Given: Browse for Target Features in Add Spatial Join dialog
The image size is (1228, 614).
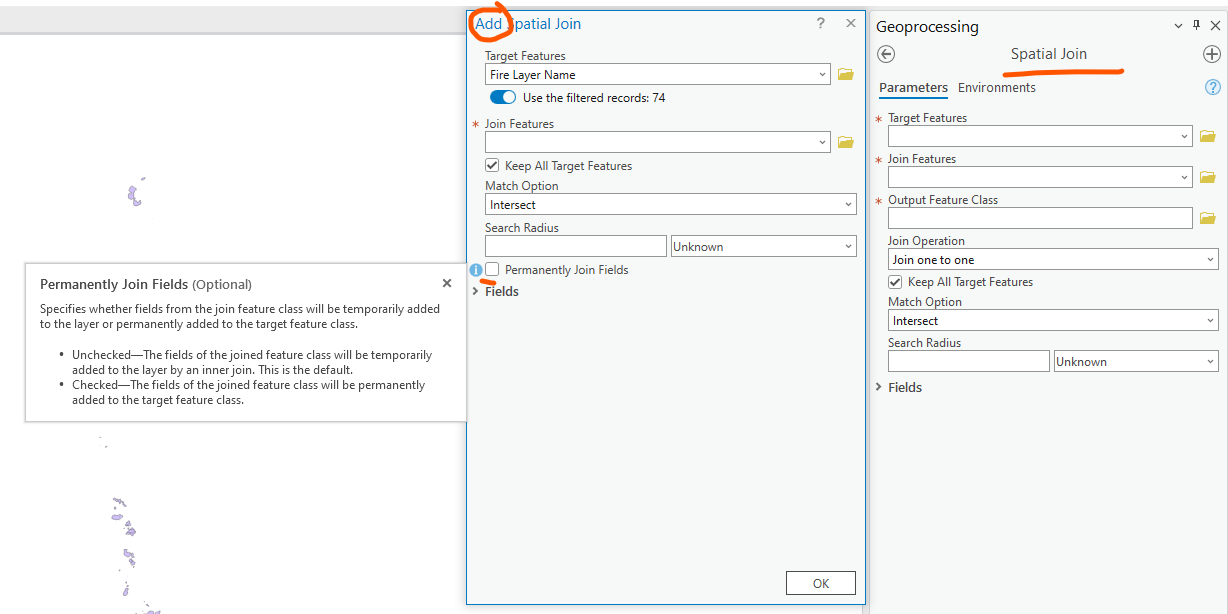Looking at the screenshot, I should point(845,75).
